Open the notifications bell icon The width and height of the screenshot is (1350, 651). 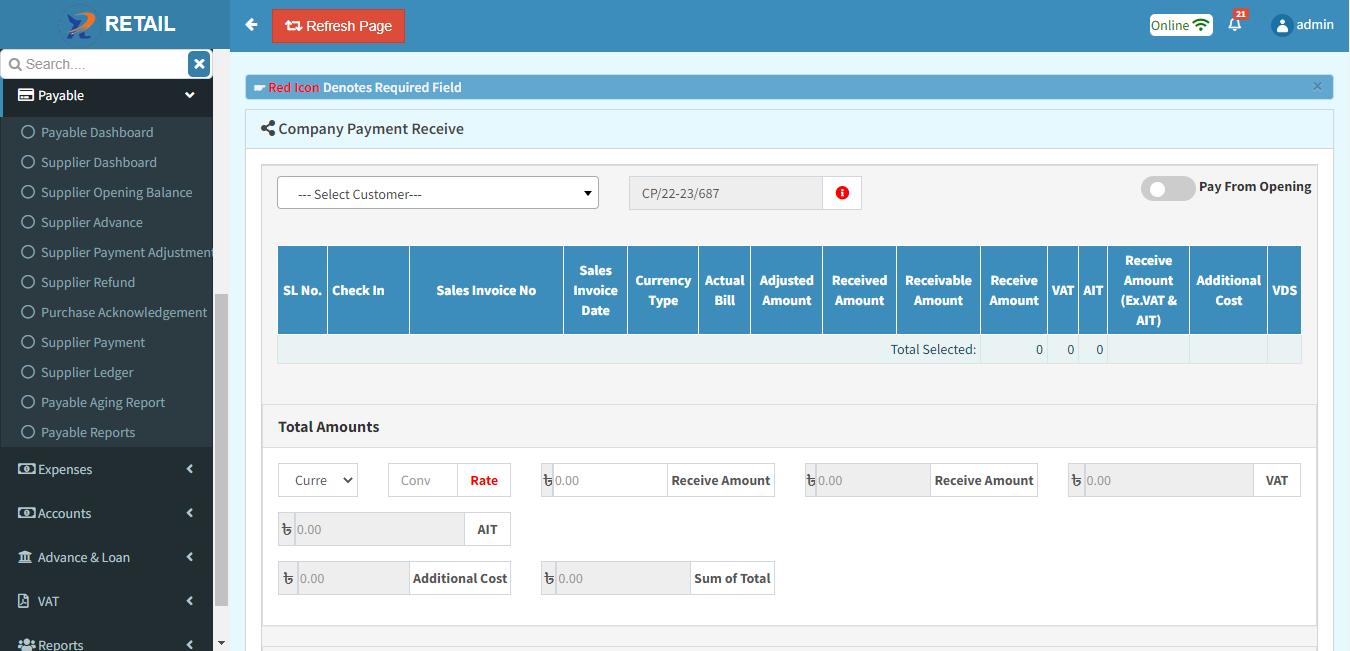(1235, 25)
